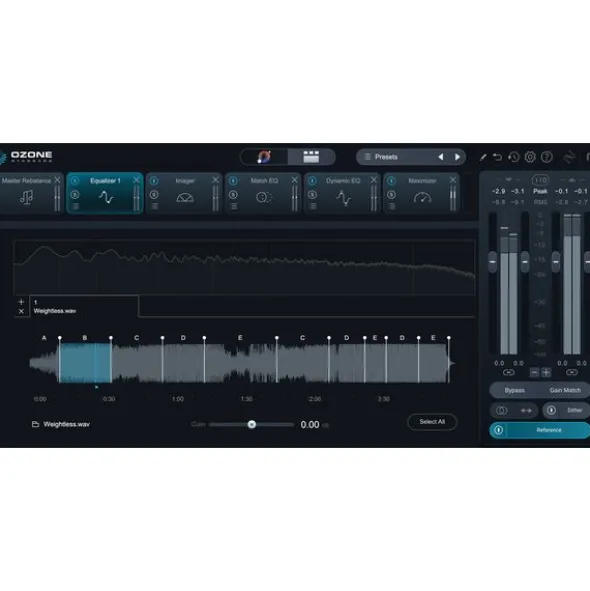Remove the Maximizer module

coord(453,180)
